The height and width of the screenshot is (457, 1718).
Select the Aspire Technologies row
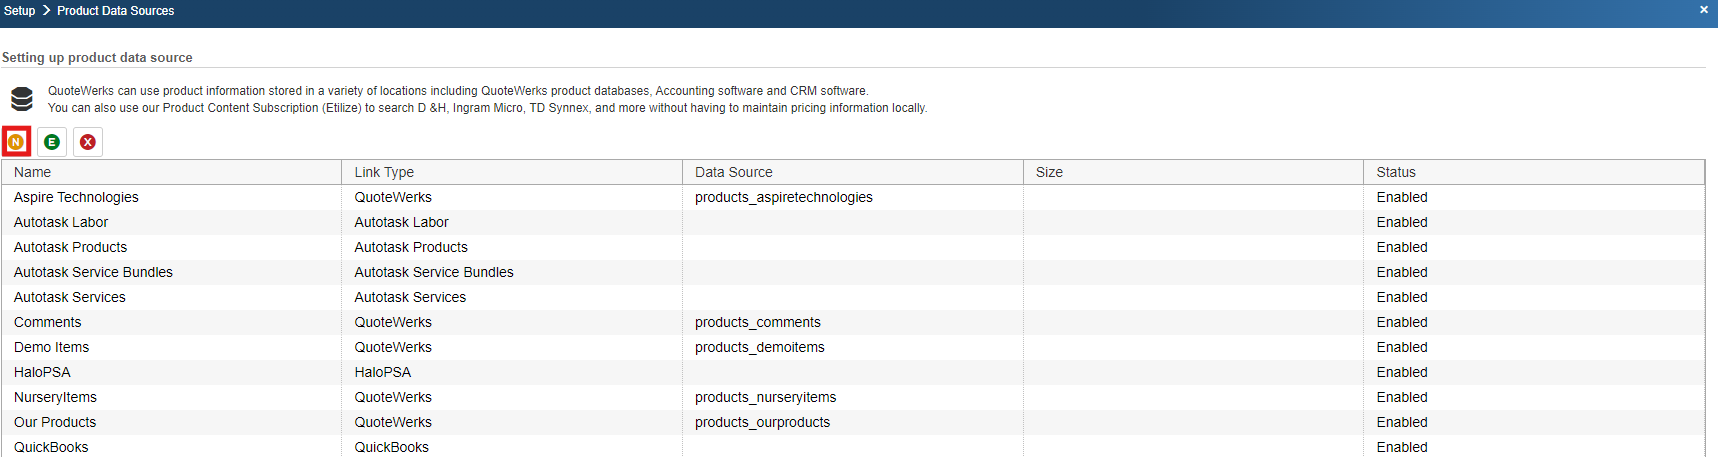[x=76, y=197]
